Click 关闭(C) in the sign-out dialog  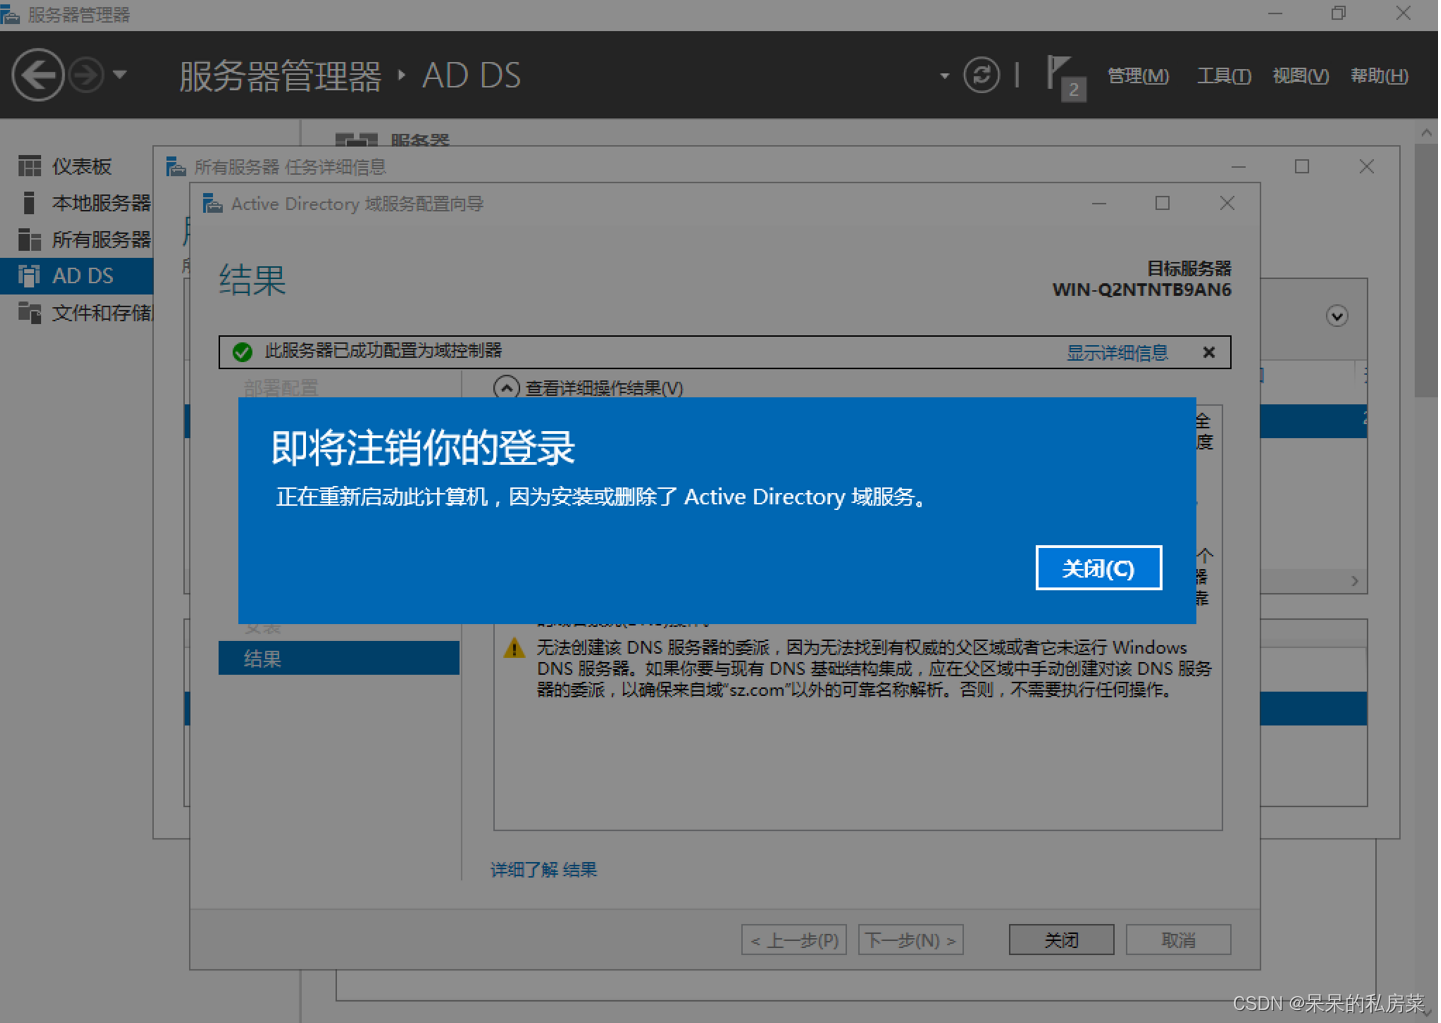[1098, 568]
